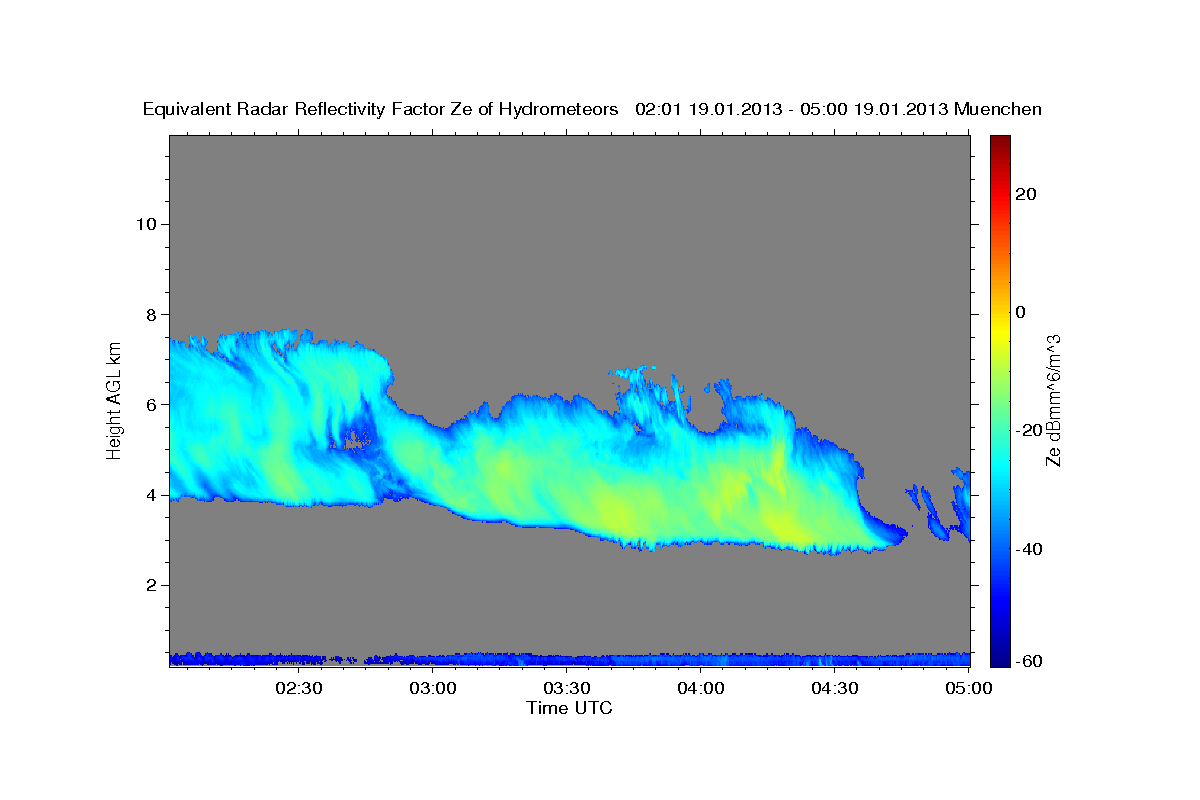Click the dark blue bottom of colorbar
Viewport: 1200px width, 800px height.
coord(1000,655)
